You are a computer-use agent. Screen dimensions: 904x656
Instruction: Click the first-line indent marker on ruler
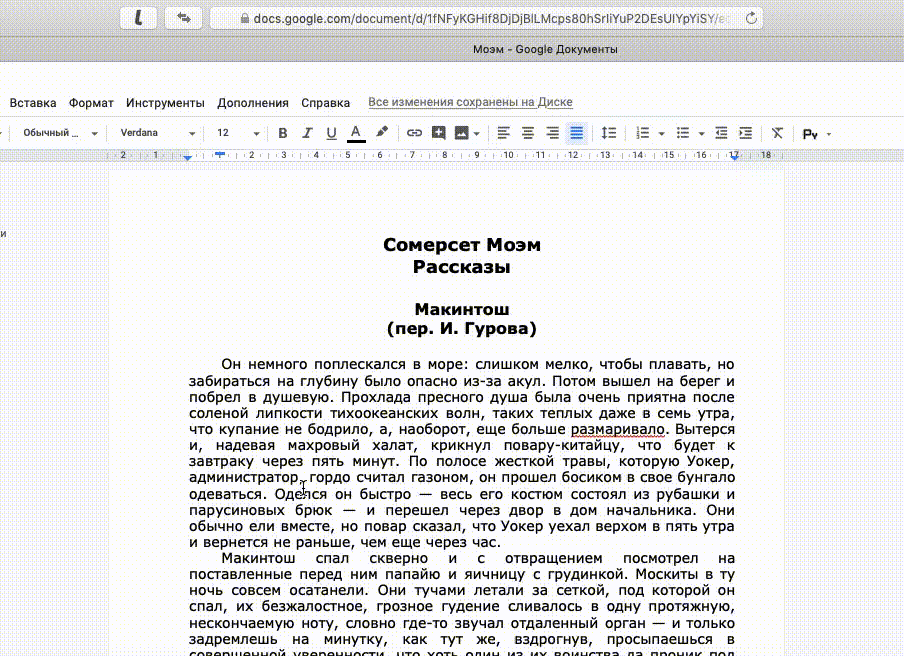tap(220, 154)
